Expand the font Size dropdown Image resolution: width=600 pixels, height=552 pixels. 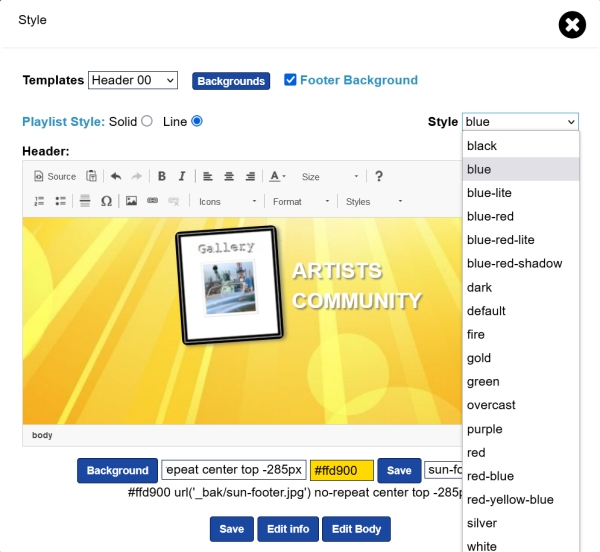coord(329,176)
